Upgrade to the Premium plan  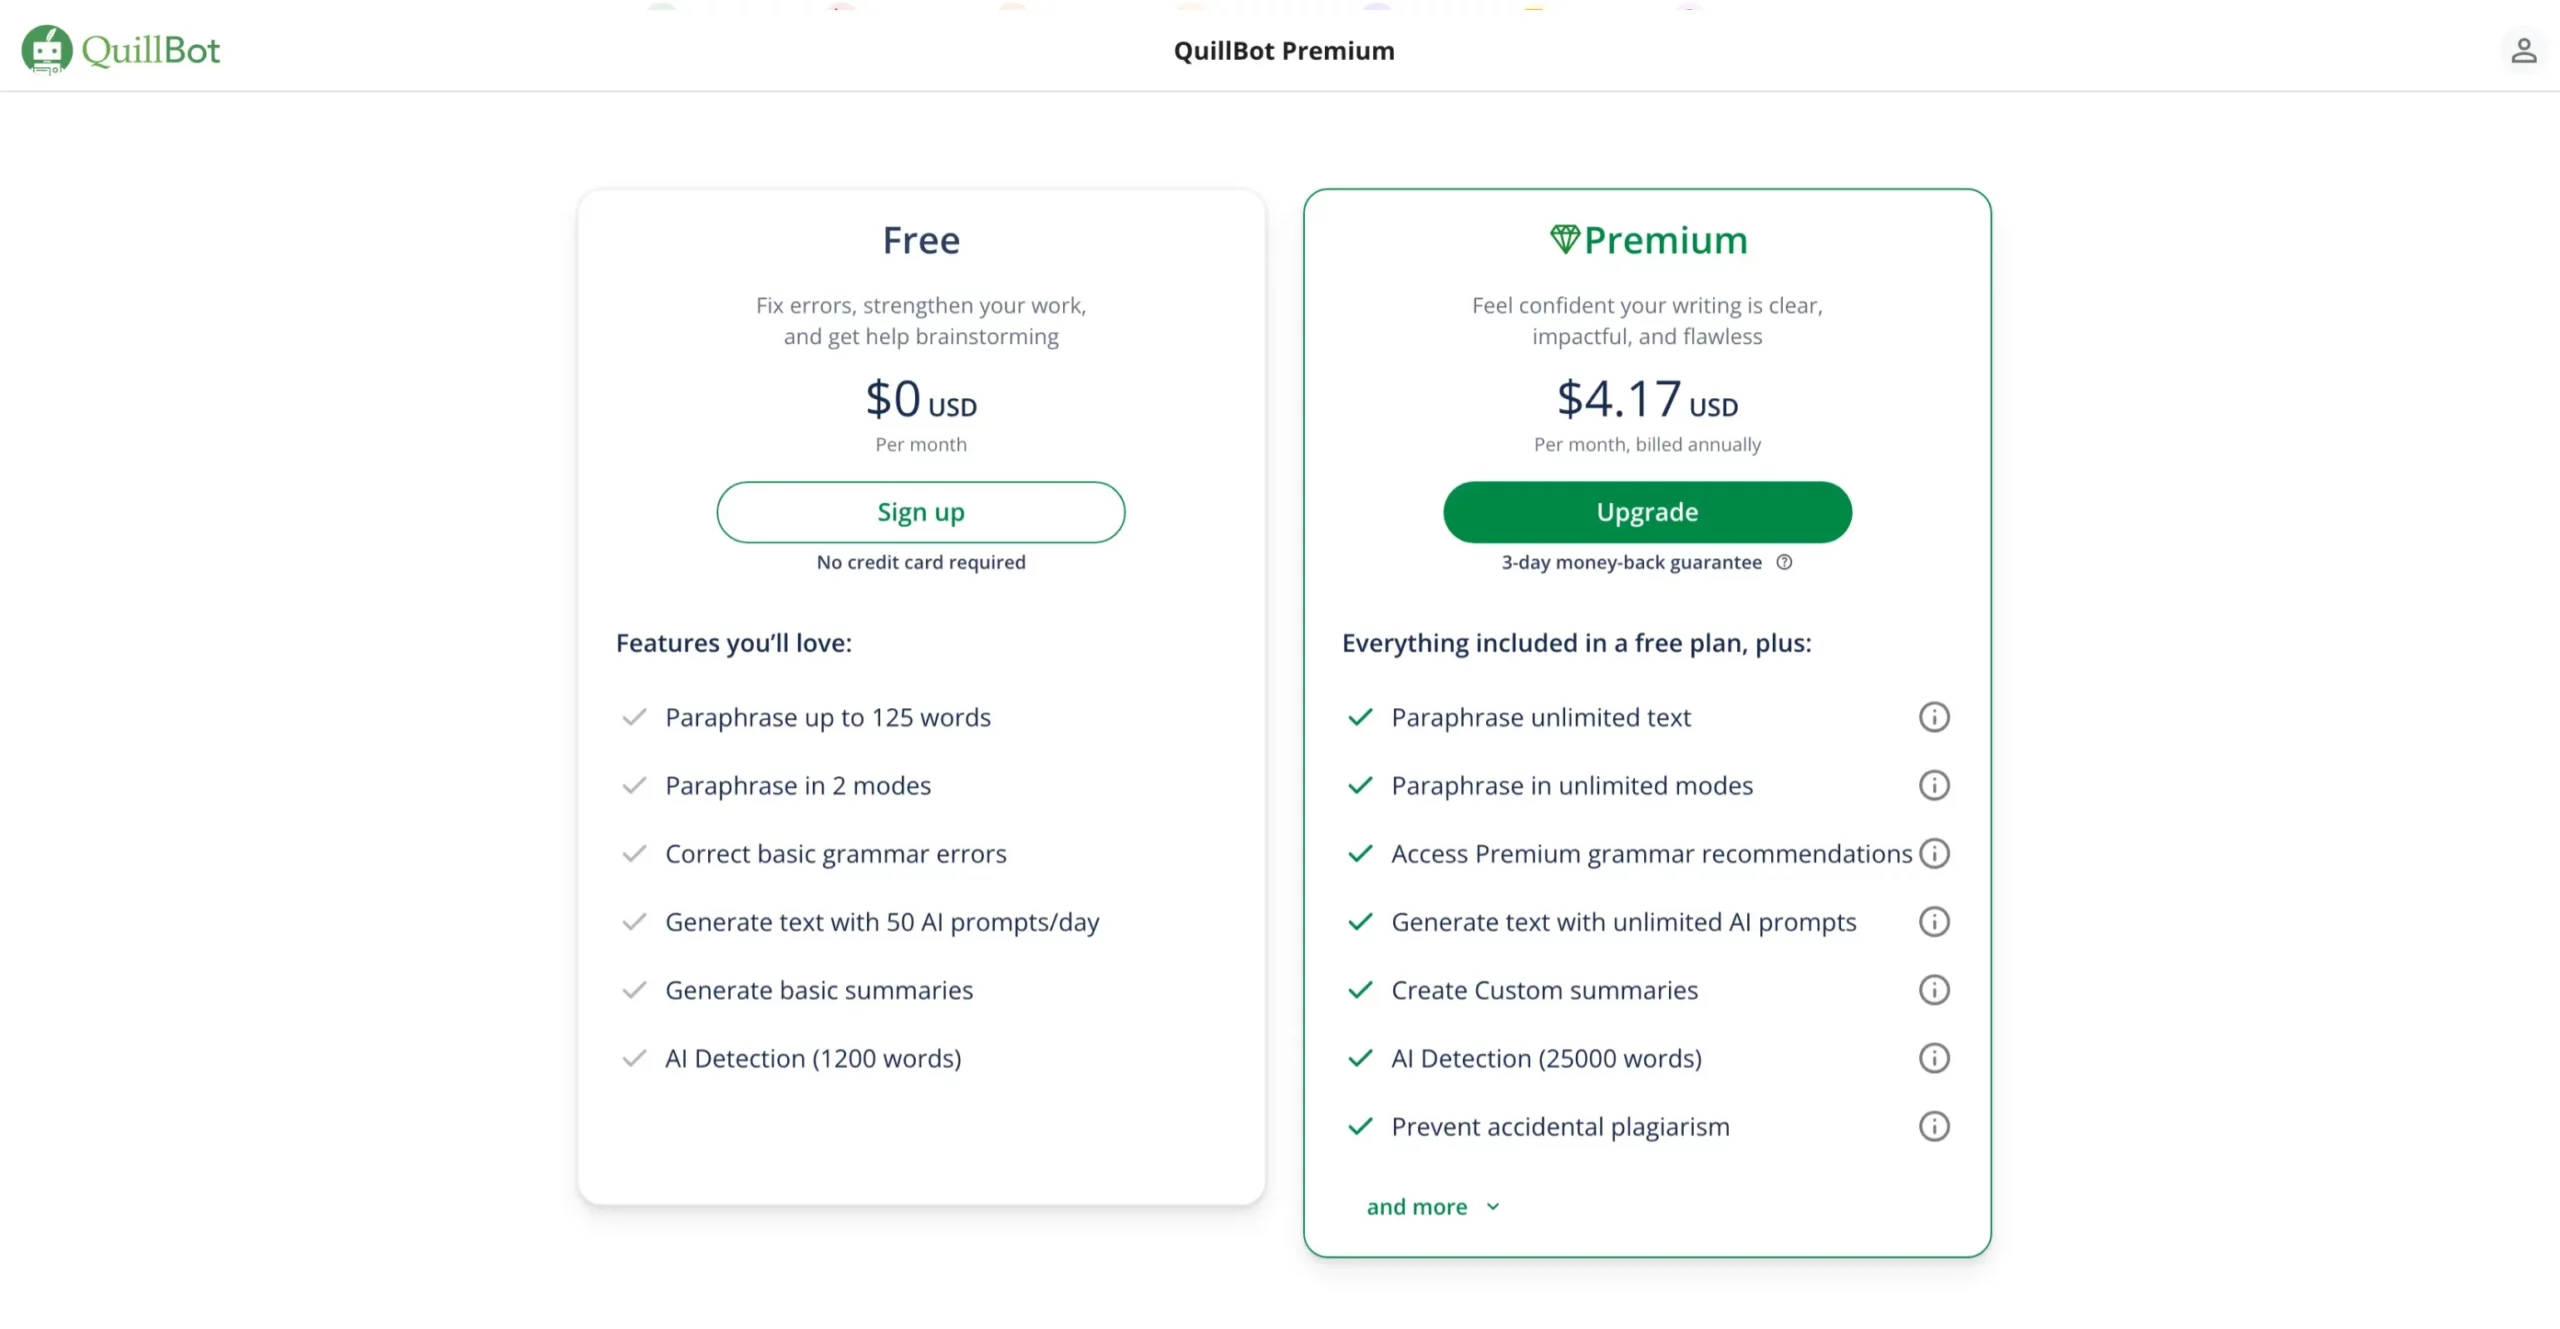[1646, 511]
